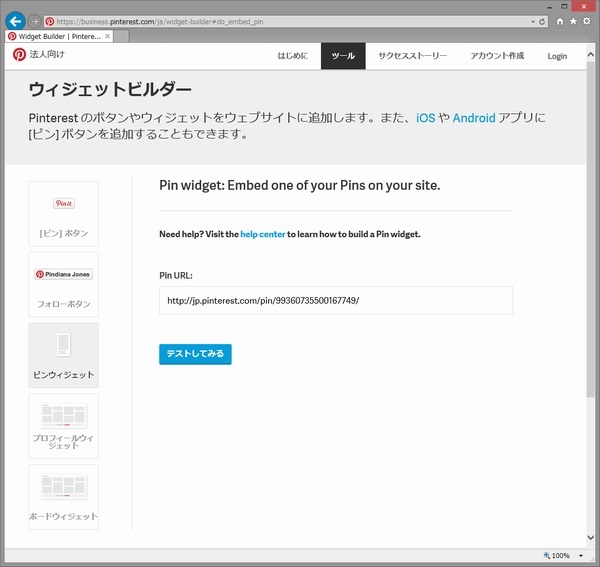This screenshot has width=600, height=567.
Task: Open the browser home icon
Action: click(x=560, y=21)
